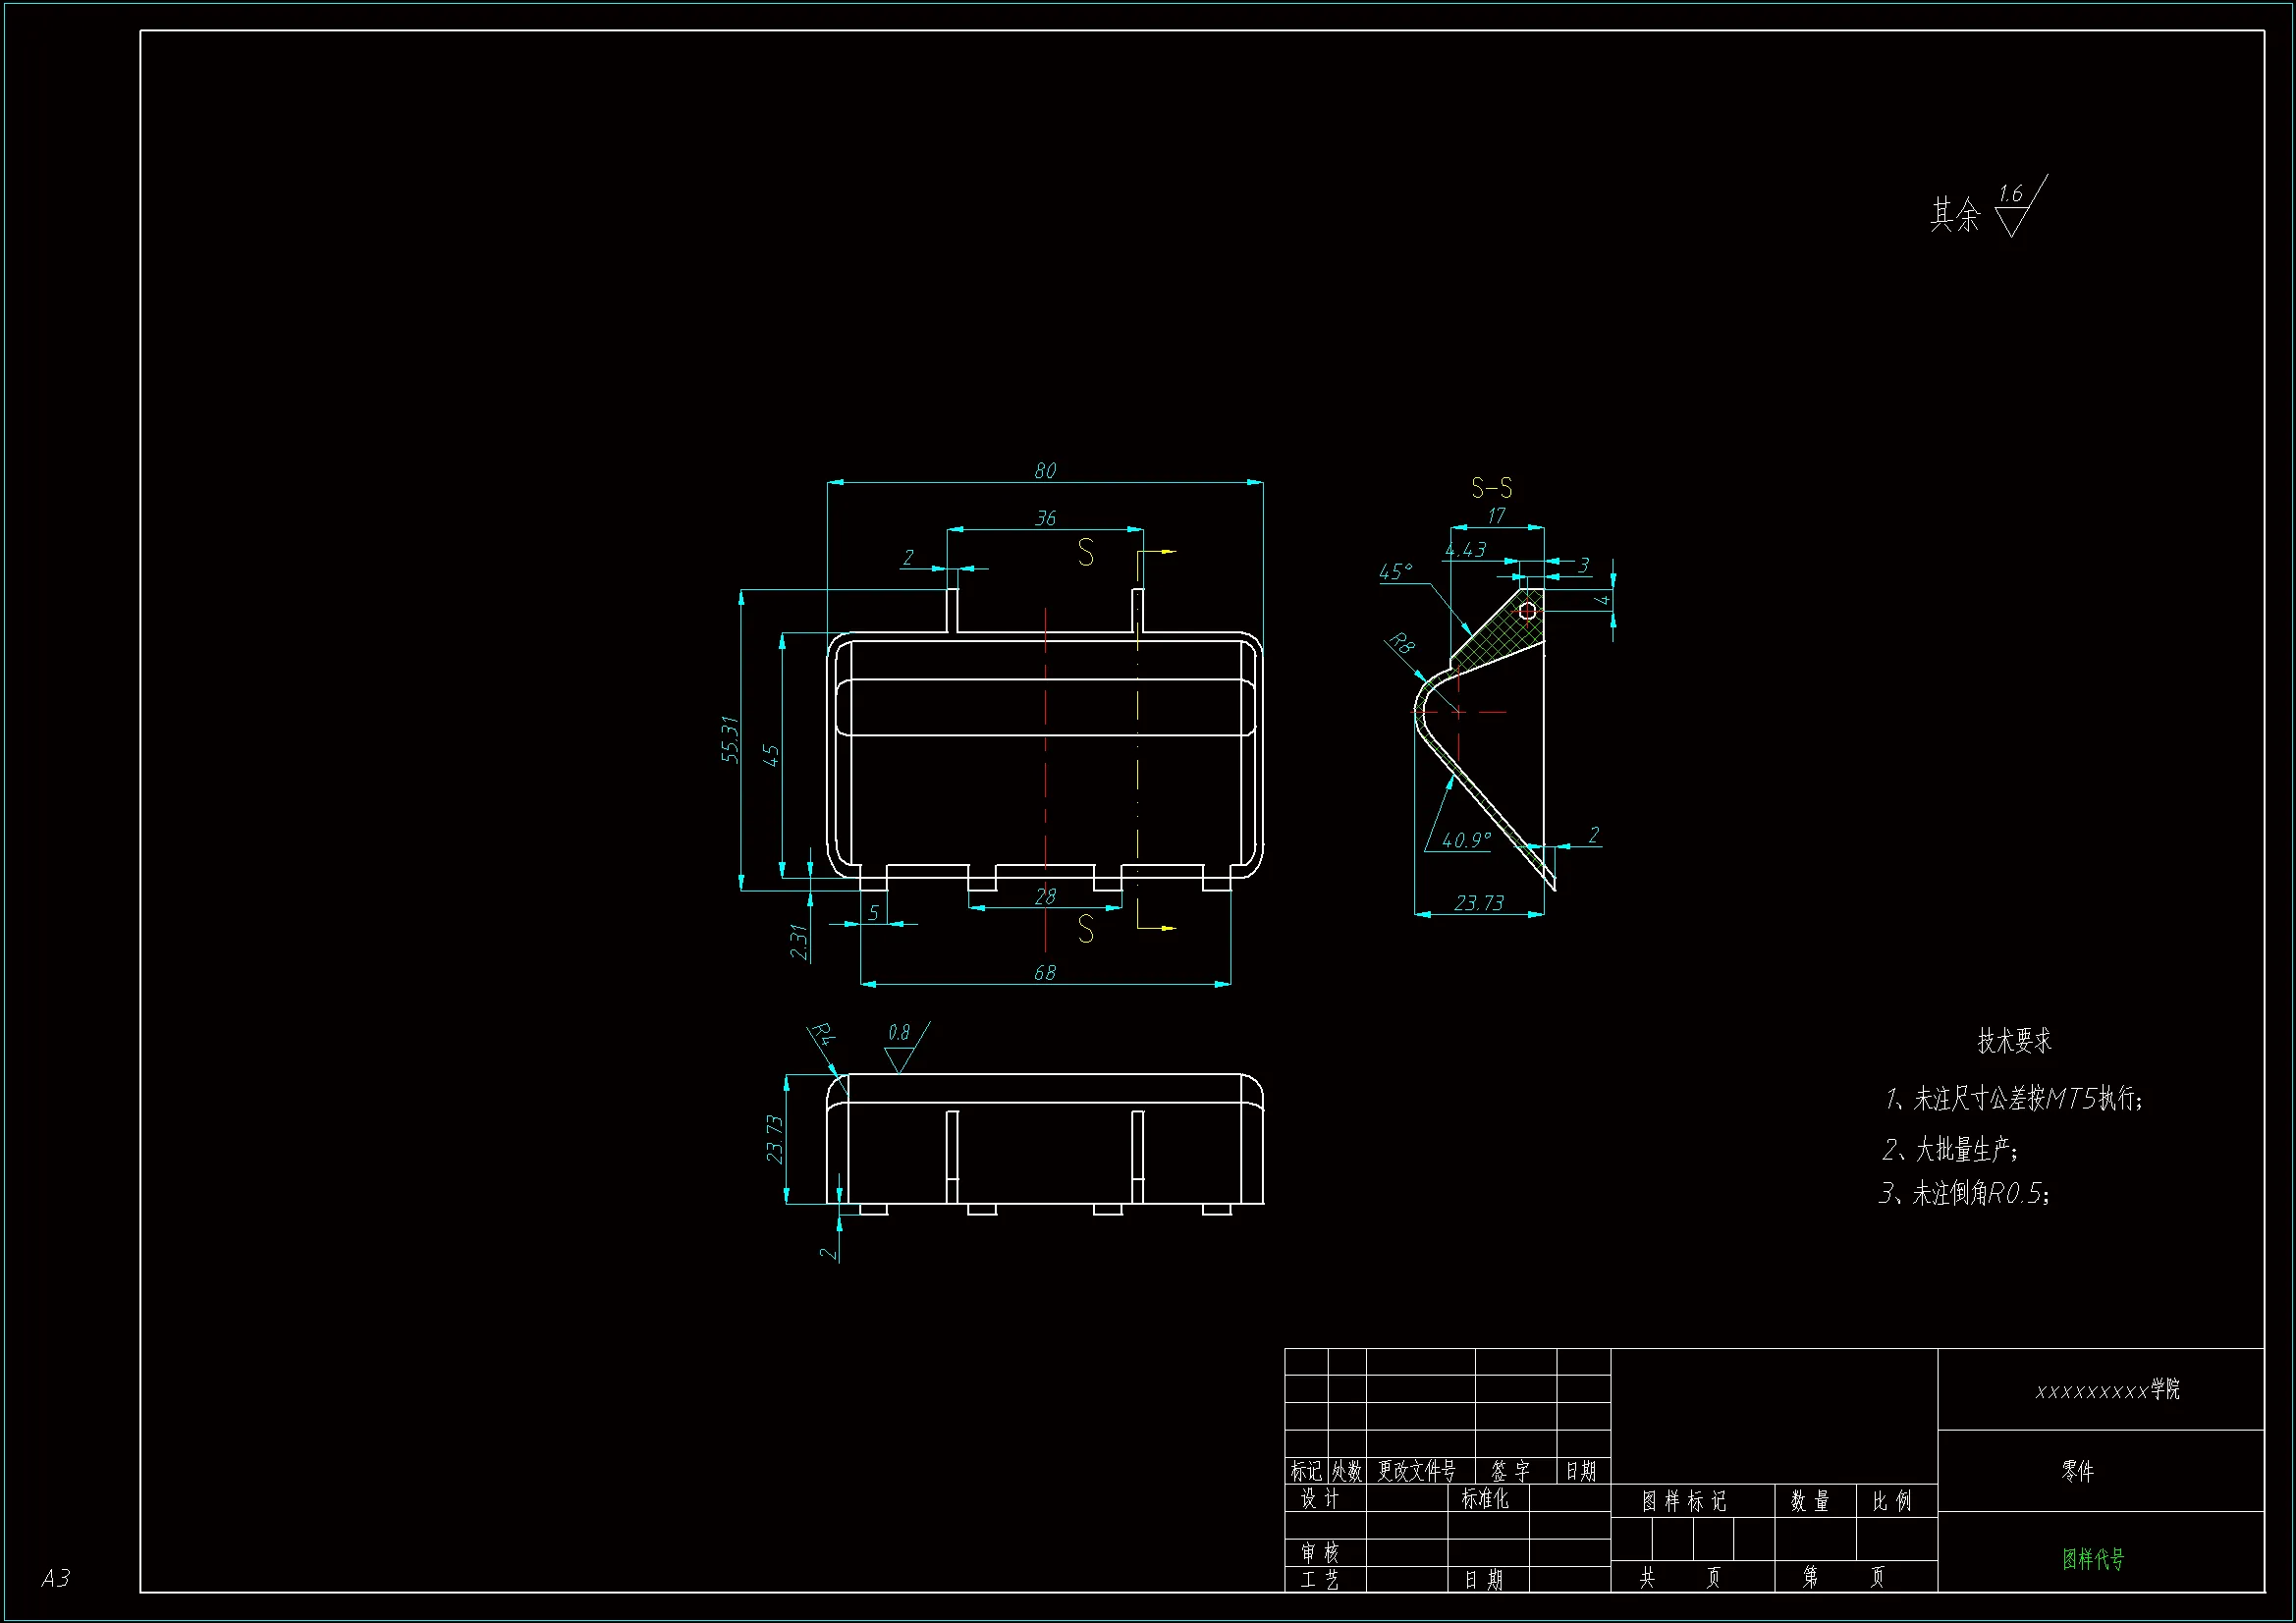Viewport: 2296px width, 1623px height.
Task: Click the 68 bottom dimension text
Action: [x=1044, y=972]
